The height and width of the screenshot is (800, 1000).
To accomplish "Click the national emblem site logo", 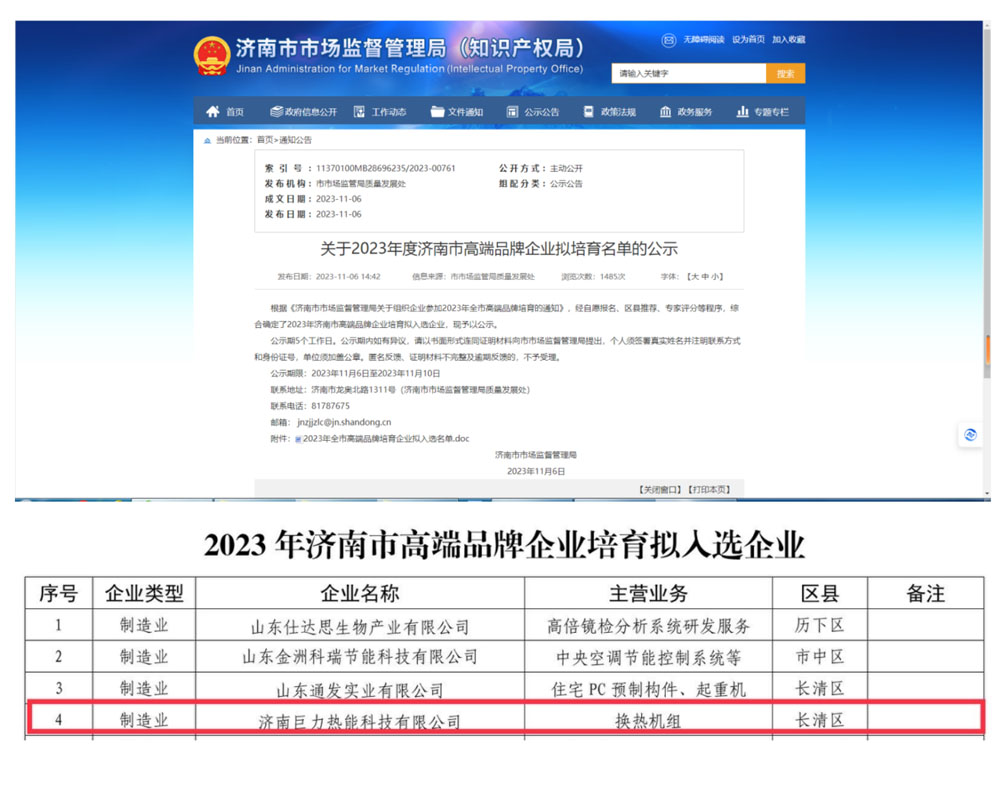I will coord(213,55).
